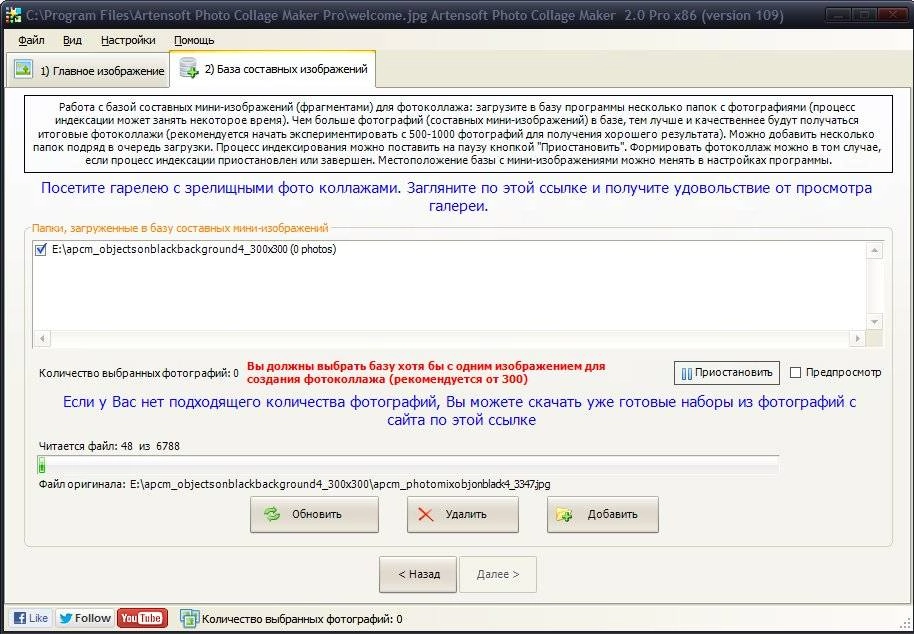
Task: Click the folder list scroll right arrow
Action: pyautogui.click(x=857, y=338)
